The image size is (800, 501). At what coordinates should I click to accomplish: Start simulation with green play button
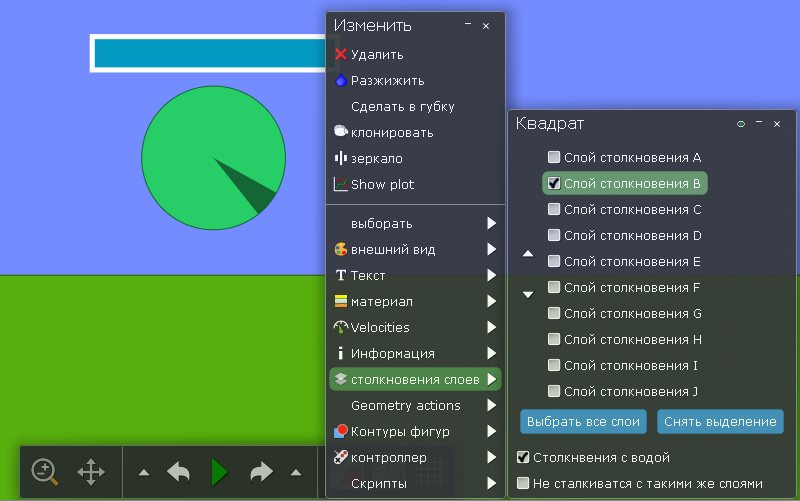(x=219, y=472)
